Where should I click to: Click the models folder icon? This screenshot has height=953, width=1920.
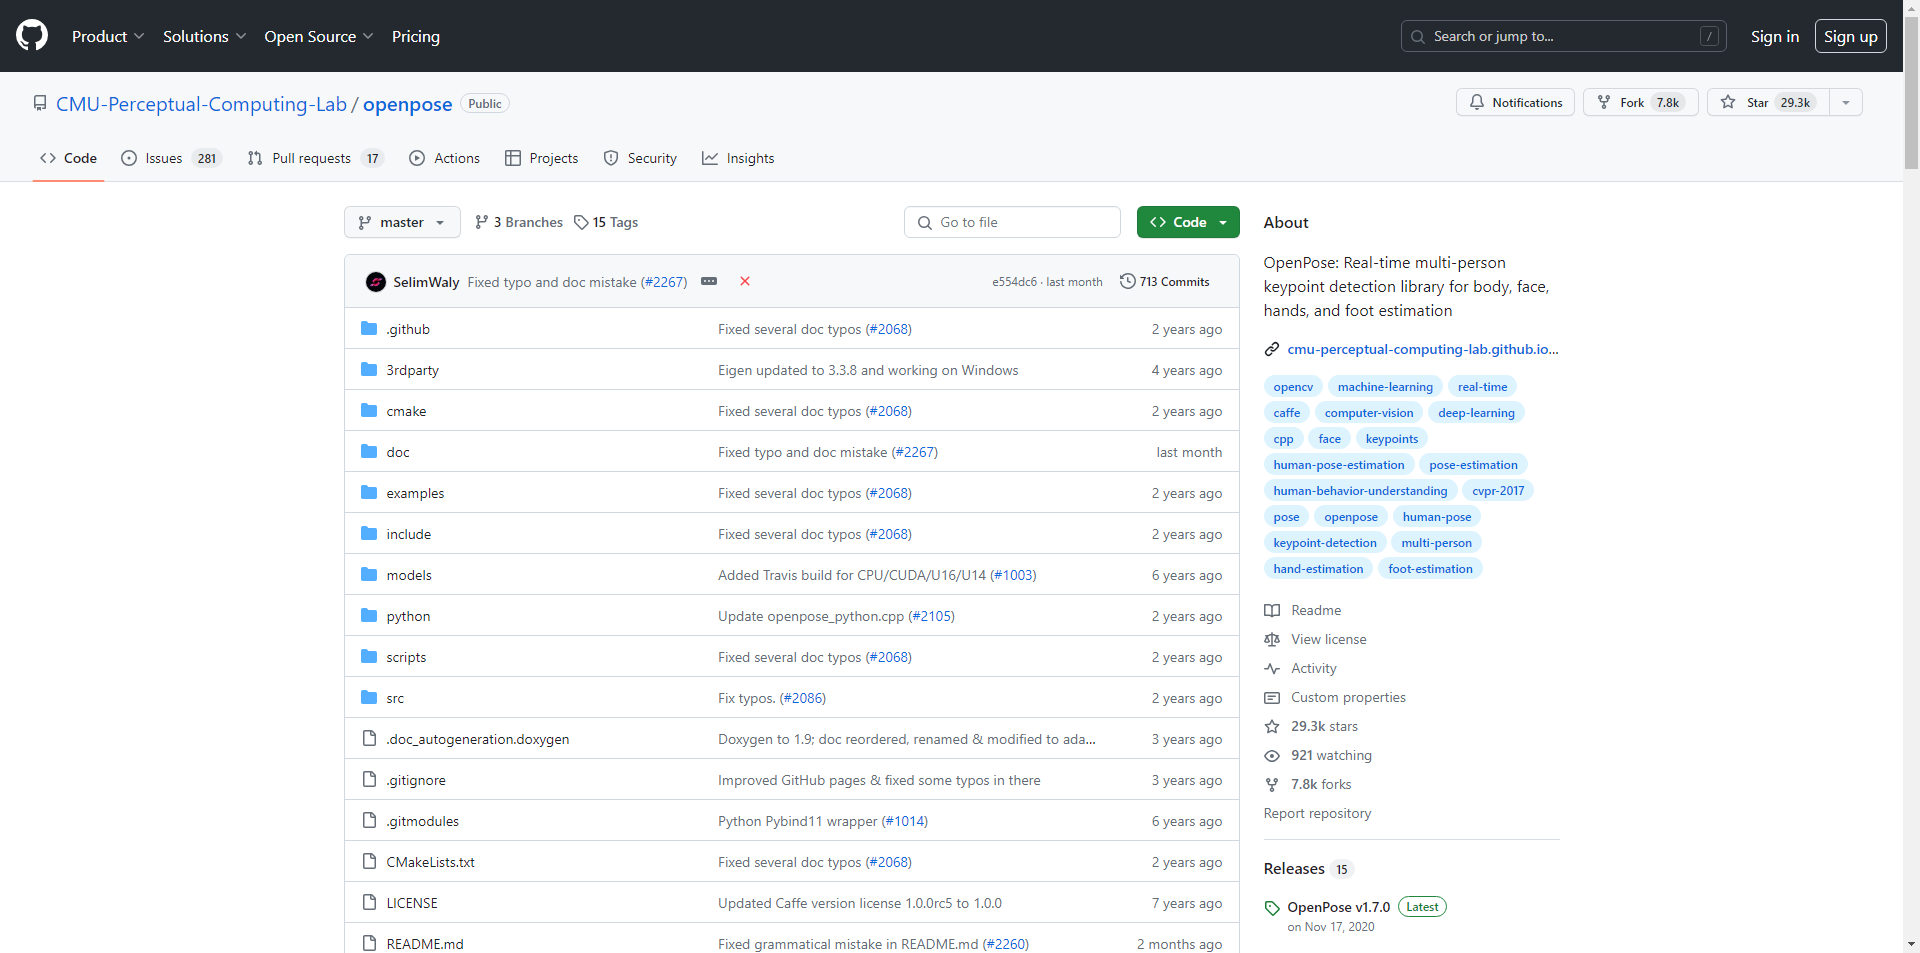pos(369,574)
